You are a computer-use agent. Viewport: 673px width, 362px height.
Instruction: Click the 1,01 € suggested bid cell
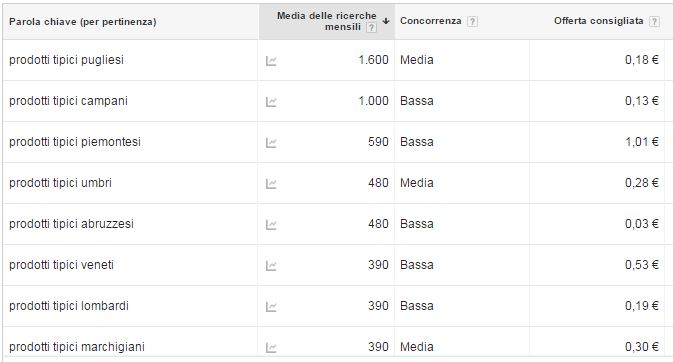pyautogui.click(x=642, y=142)
